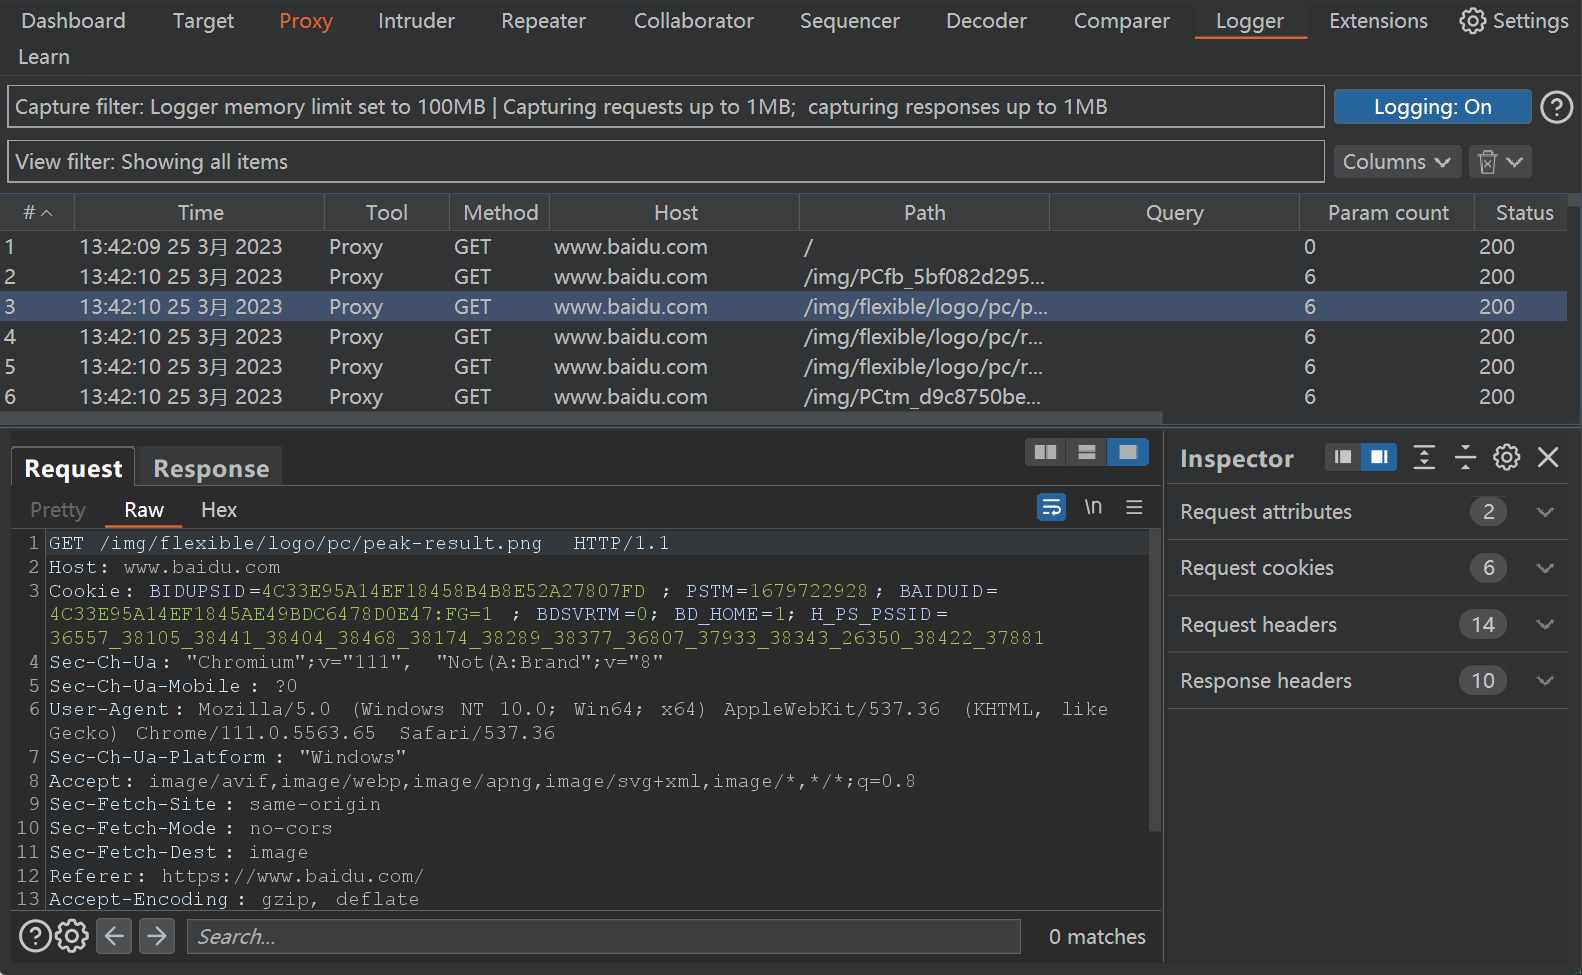This screenshot has width=1582, height=975.
Task: Expand Request cookies section
Action: (1544, 568)
